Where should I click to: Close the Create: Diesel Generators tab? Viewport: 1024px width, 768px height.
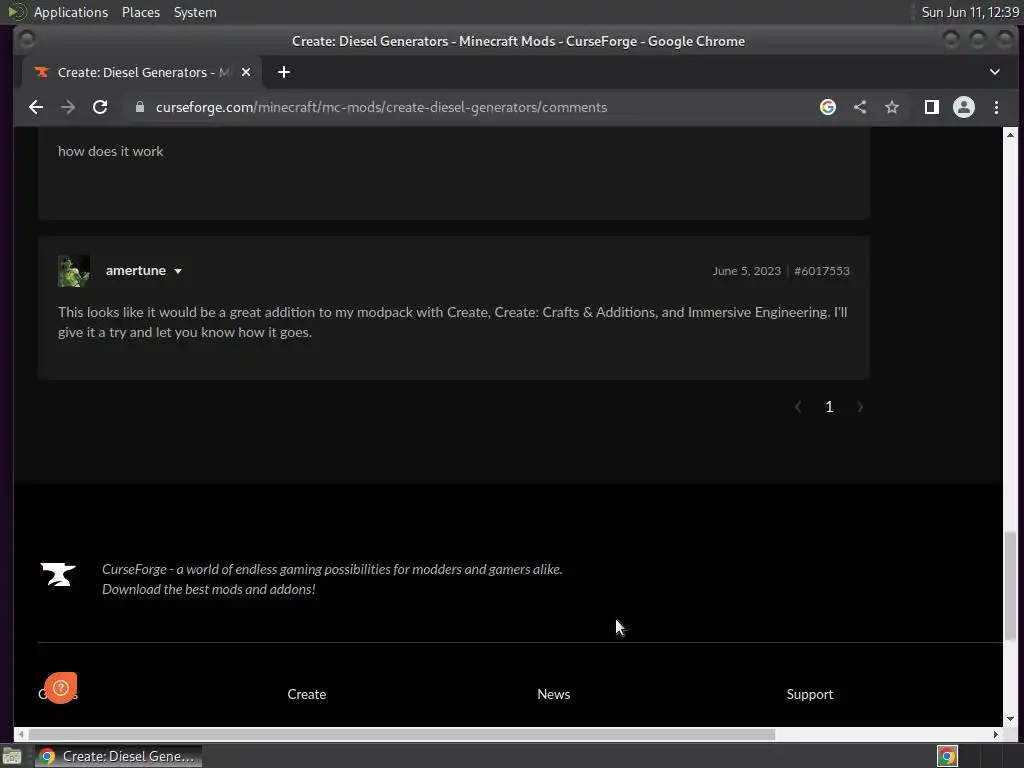click(246, 72)
